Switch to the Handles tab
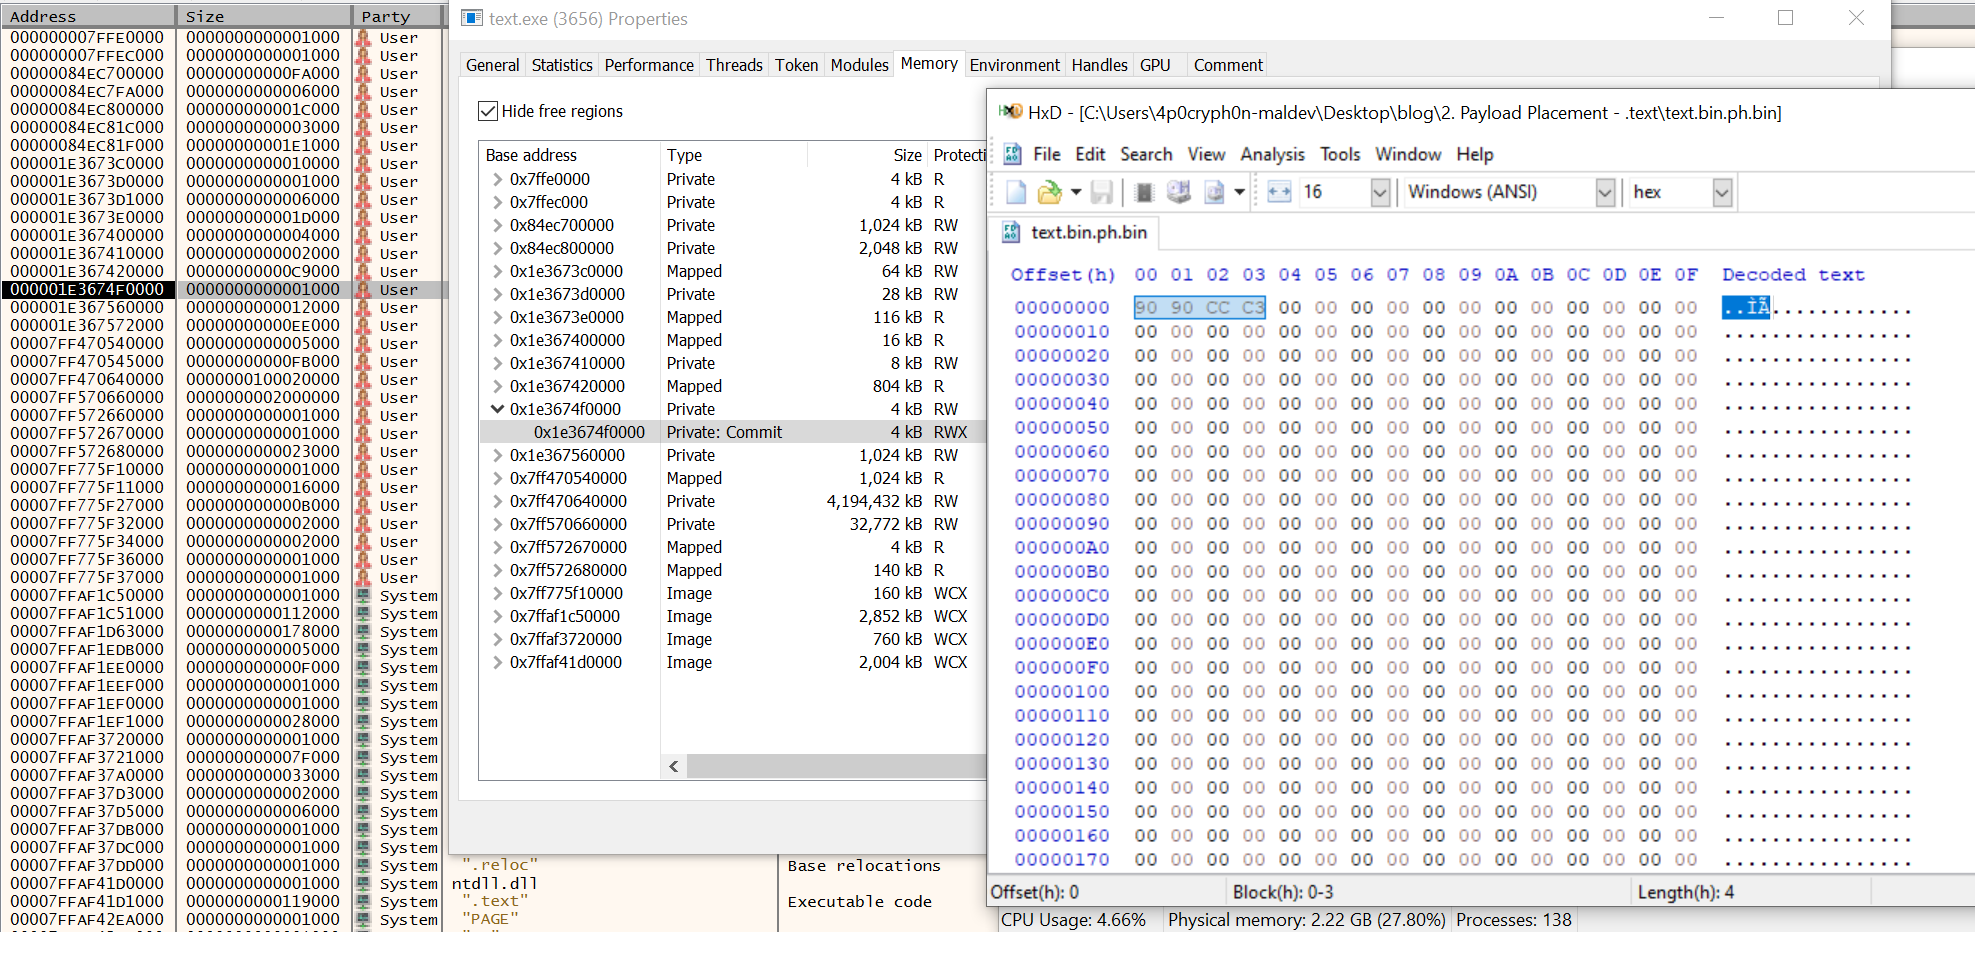 click(1099, 65)
